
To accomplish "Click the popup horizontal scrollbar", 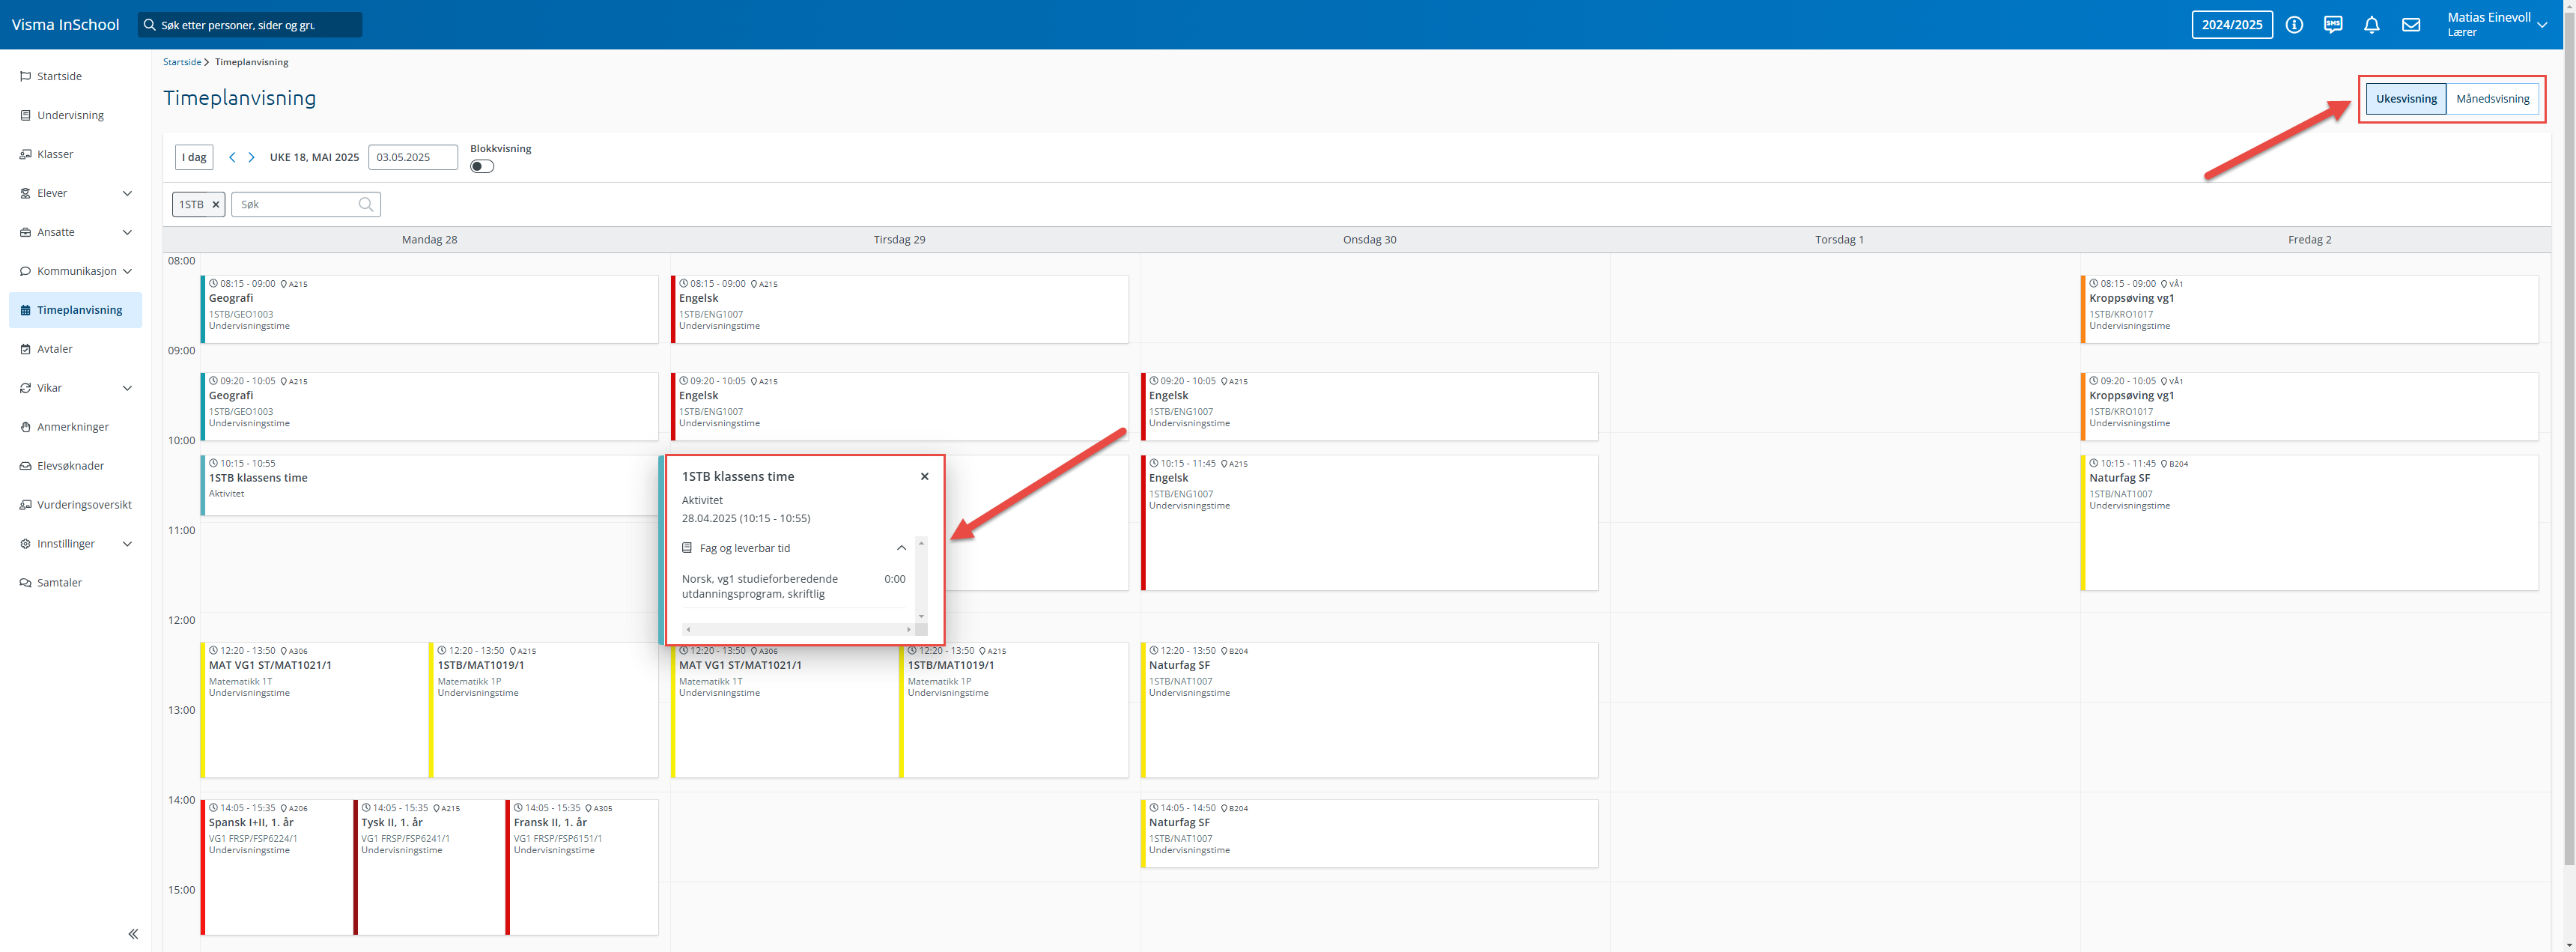I will coord(798,629).
